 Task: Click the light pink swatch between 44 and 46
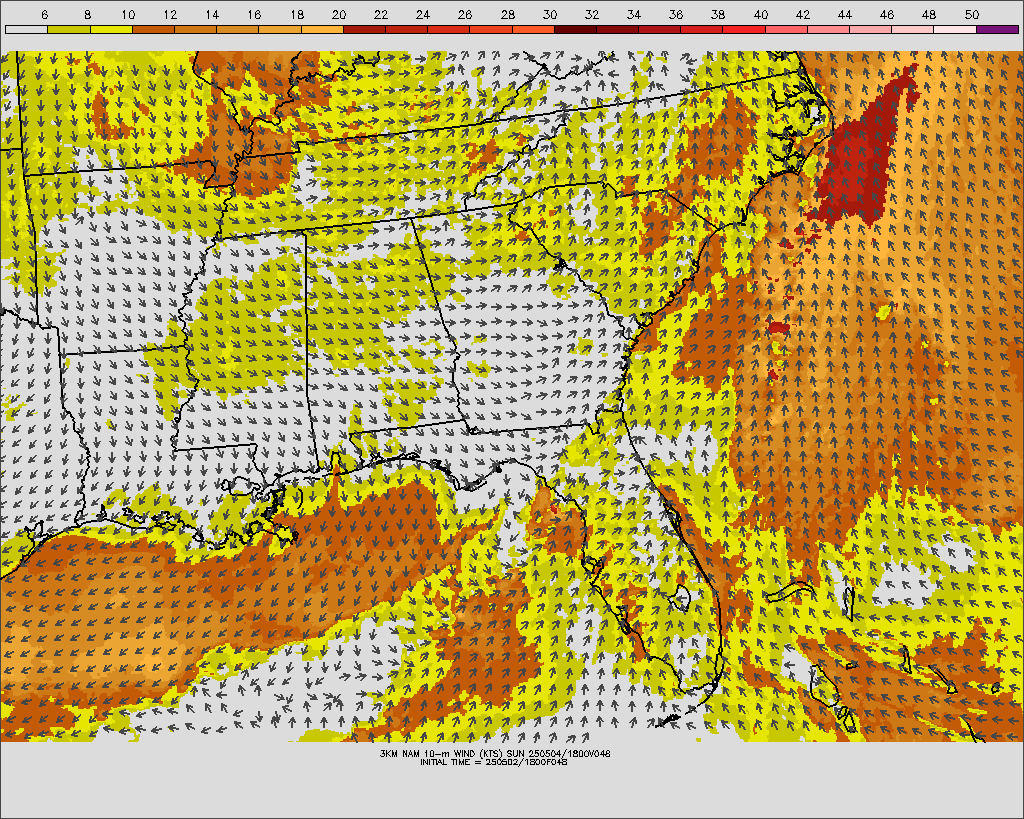[x=871, y=29]
